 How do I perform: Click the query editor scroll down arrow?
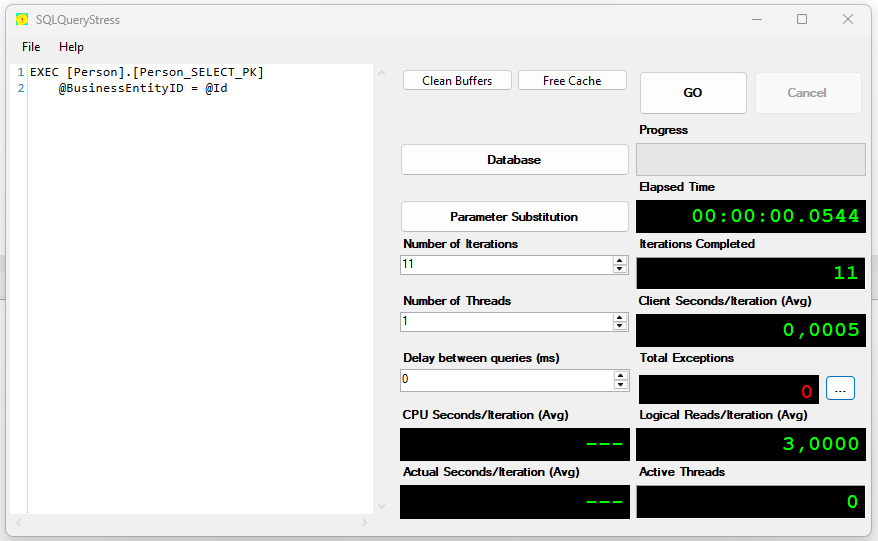[381, 506]
